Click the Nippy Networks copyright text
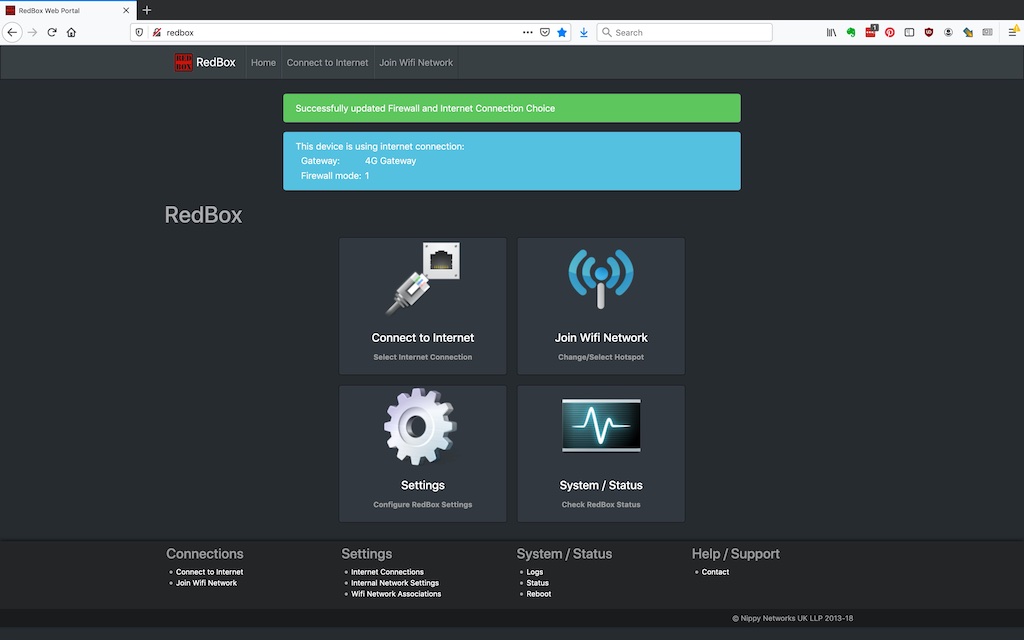1024x640 pixels. pyautogui.click(x=792, y=618)
